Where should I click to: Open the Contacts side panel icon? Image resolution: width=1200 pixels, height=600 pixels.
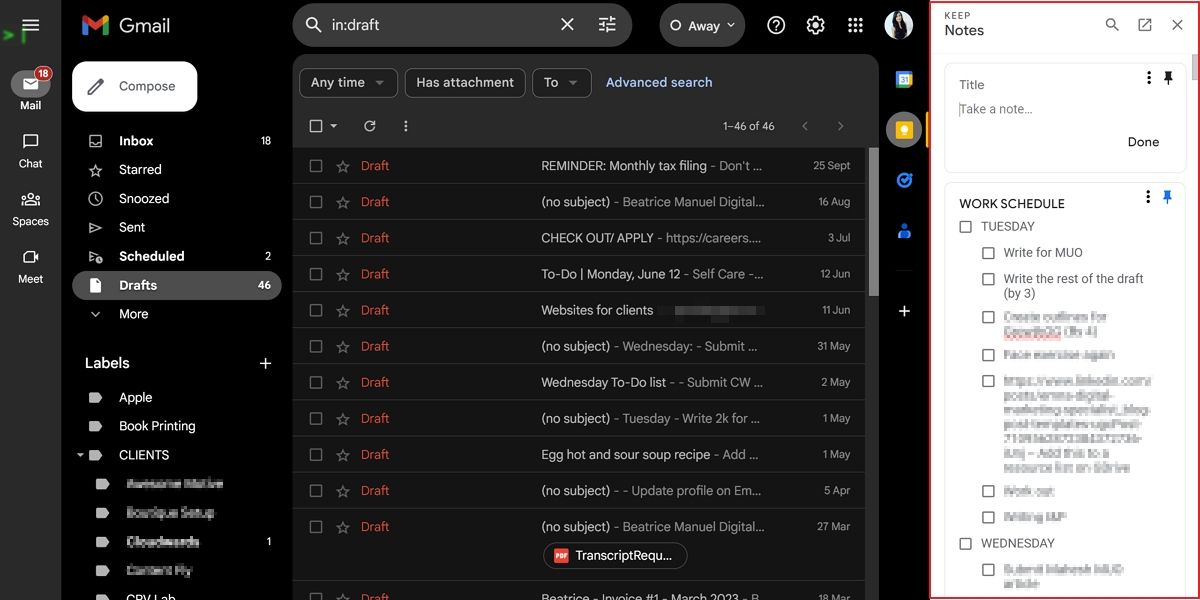(x=903, y=231)
